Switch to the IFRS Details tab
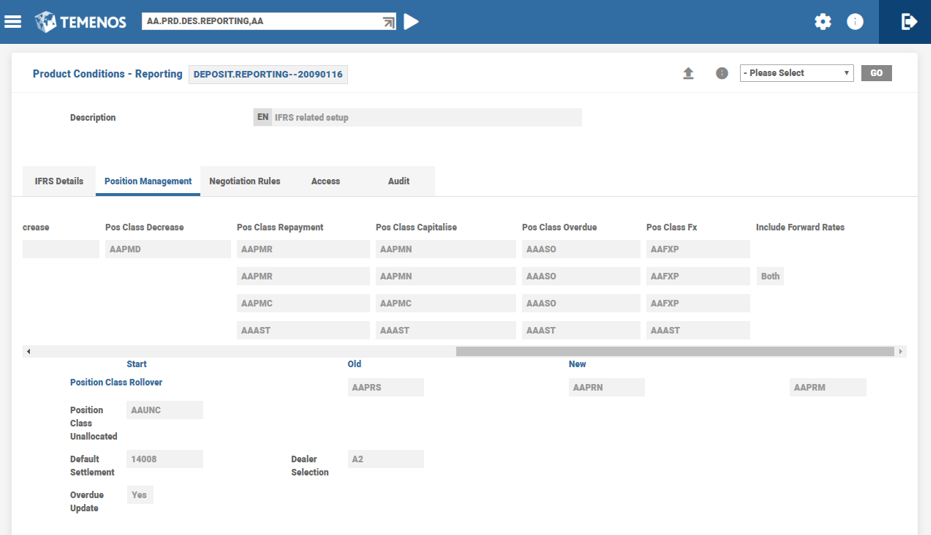931x535 pixels. click(59, 181)
